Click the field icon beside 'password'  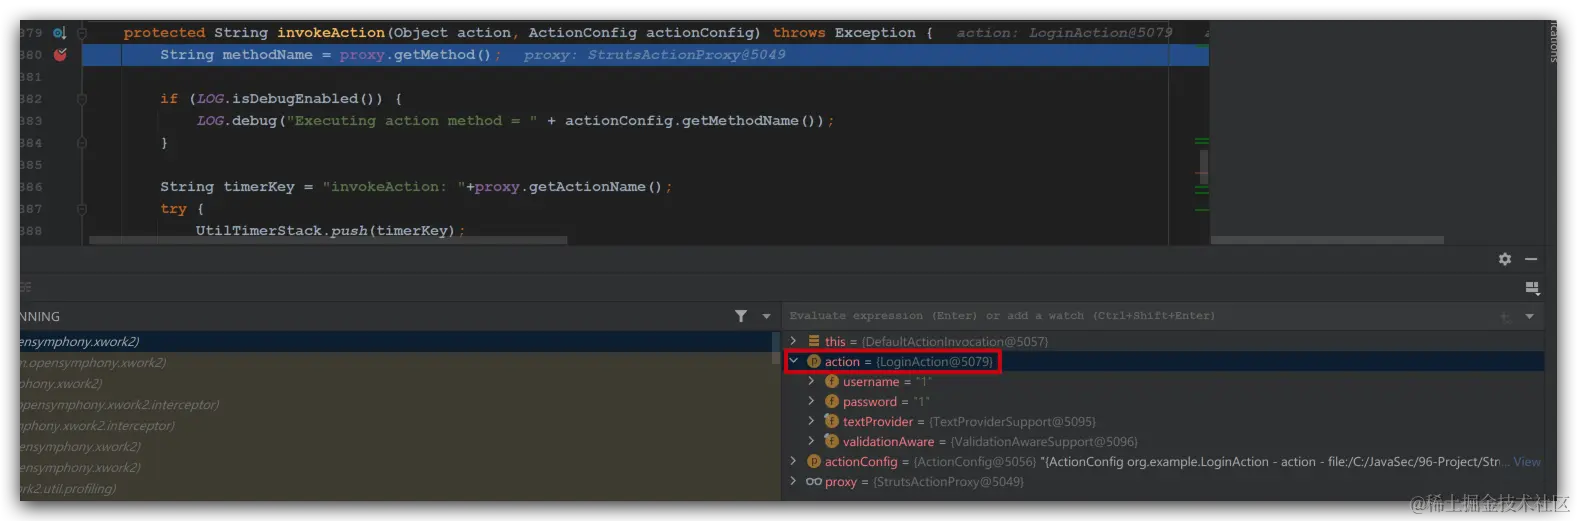[831, 401]
